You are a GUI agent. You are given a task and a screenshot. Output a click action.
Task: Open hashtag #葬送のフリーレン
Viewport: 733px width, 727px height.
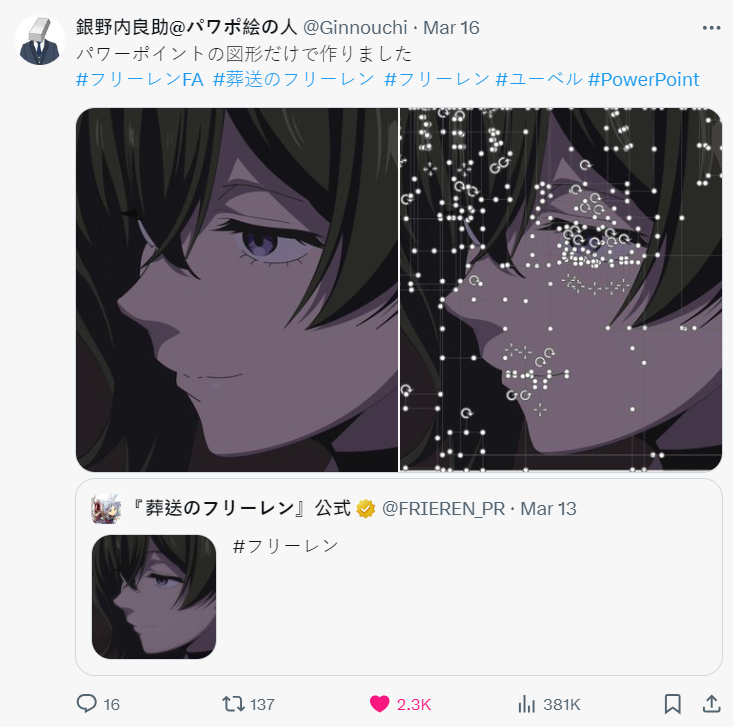(x=294, y=79)
